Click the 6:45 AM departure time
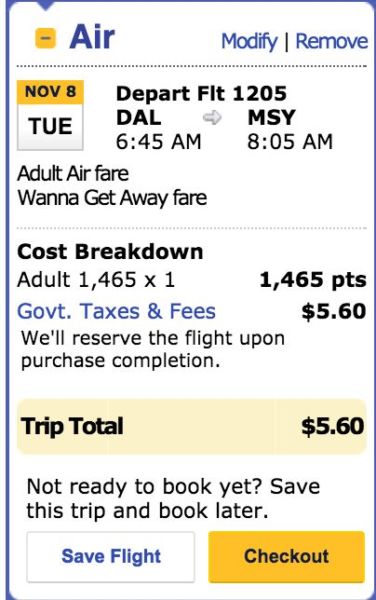Image resolution: width=376 pixels, height=600 pixels. click(159, 142)
